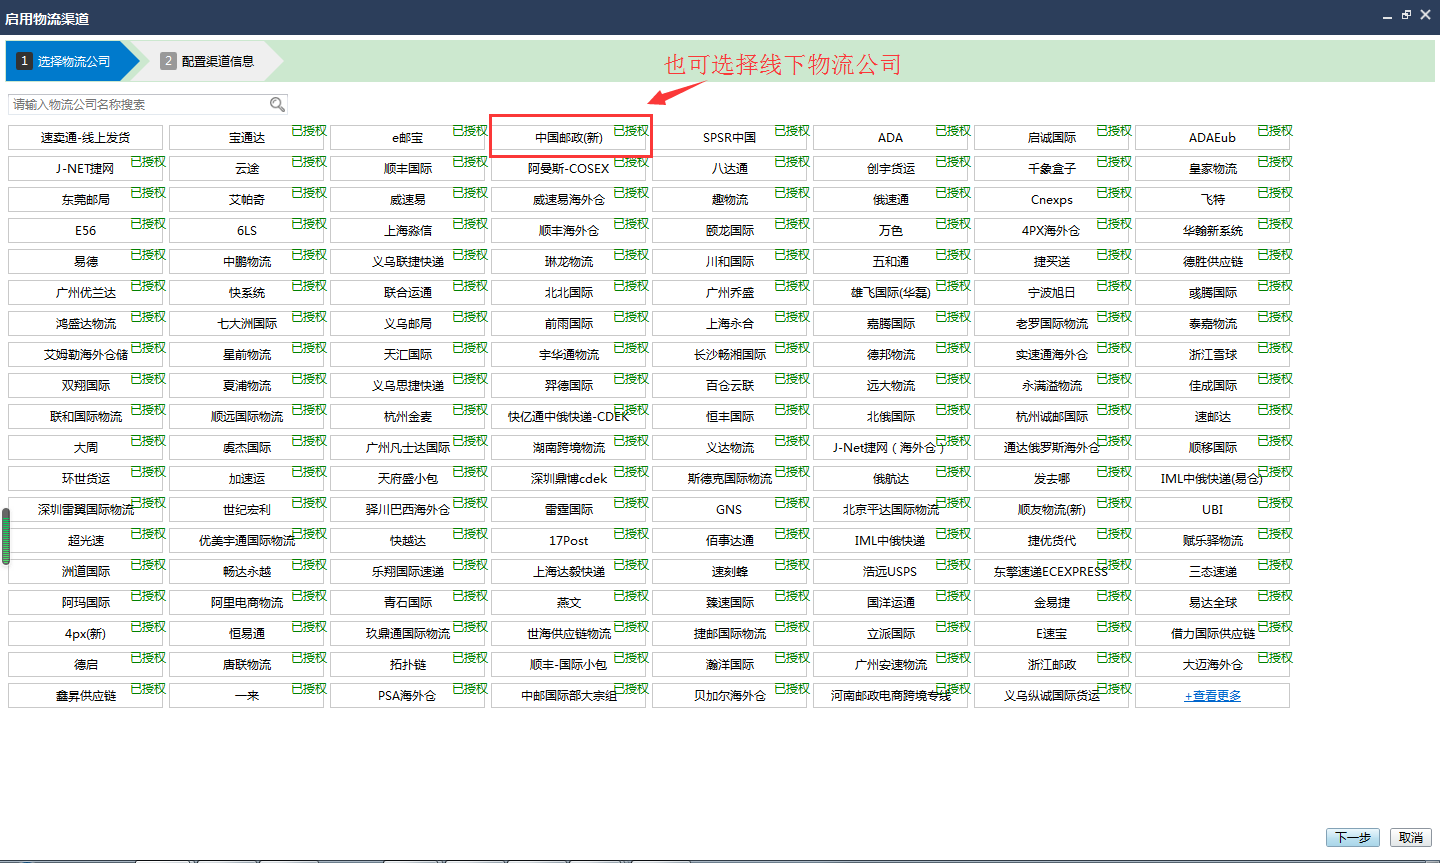Screen dimensions: 1440x863
Task: Select ADAEub logistics option
Action: click(1213, 138)
